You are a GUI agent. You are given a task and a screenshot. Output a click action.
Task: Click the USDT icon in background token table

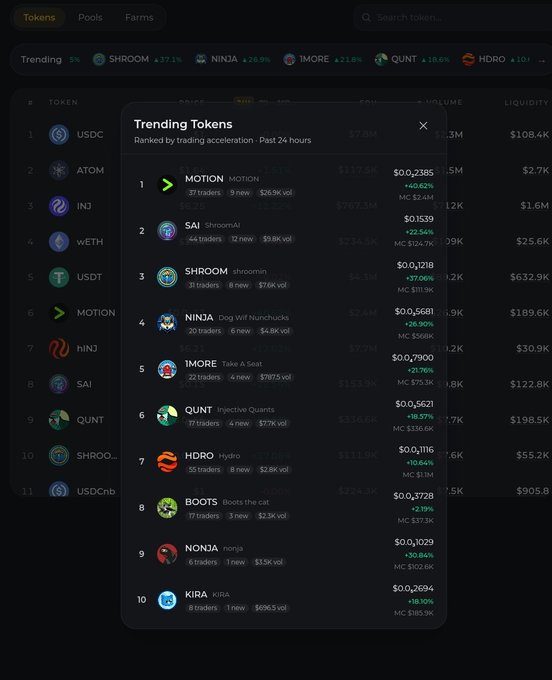point(59,277)
